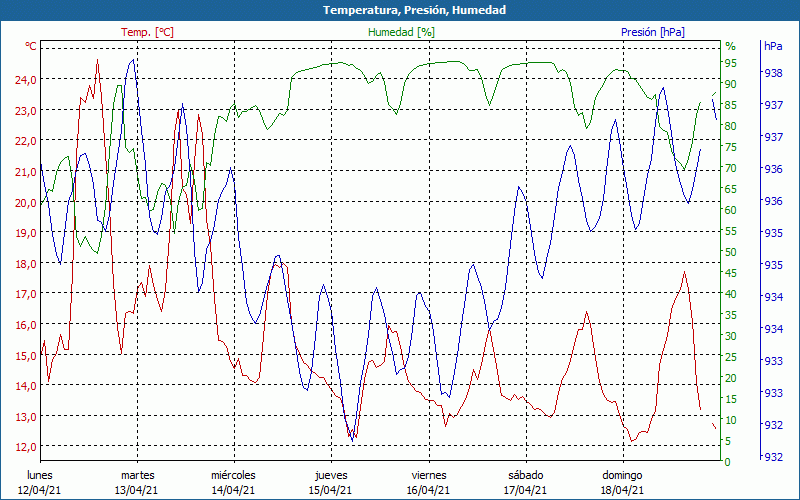Click the miércoles 14/04/21 date label
800x500 pixels.
(x=234, y=483)
